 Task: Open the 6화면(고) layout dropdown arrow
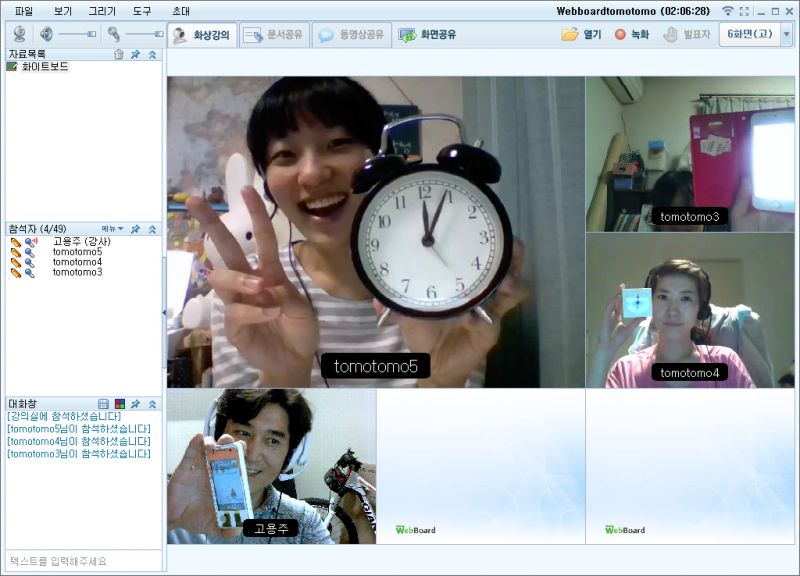pos(786,34)
